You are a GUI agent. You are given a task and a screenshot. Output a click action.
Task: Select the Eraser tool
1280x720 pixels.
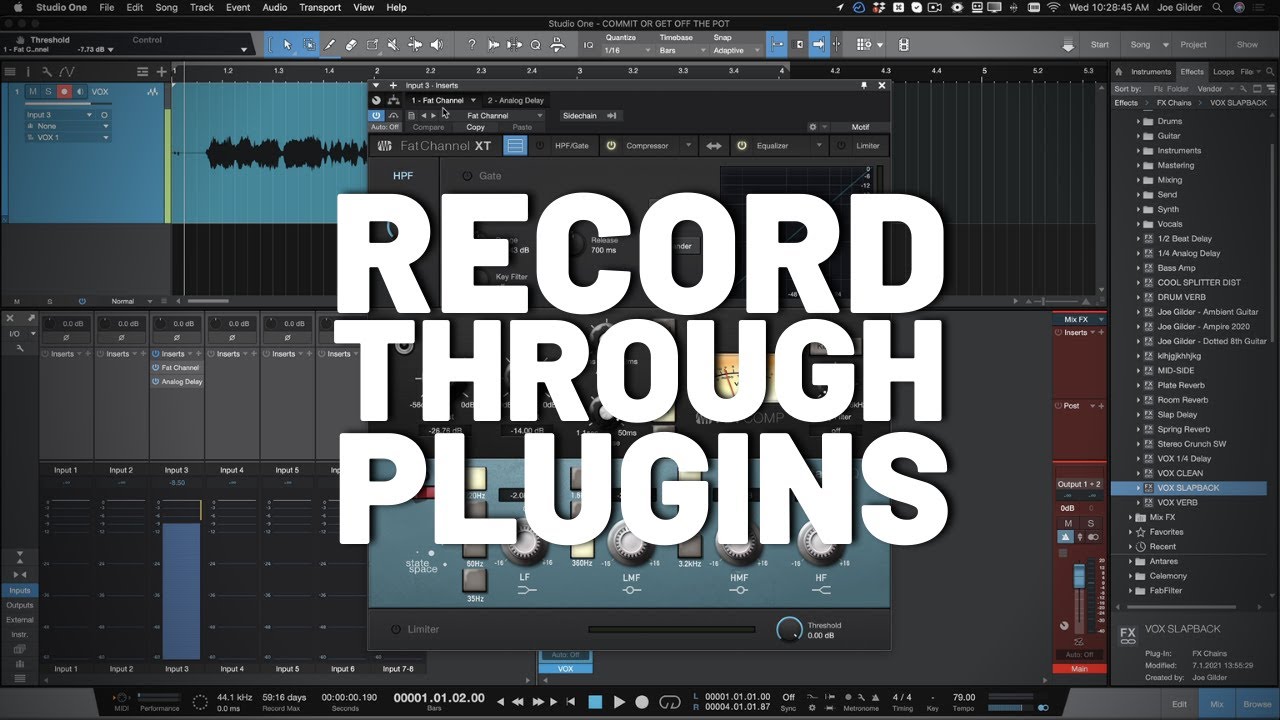coord(351,45)
